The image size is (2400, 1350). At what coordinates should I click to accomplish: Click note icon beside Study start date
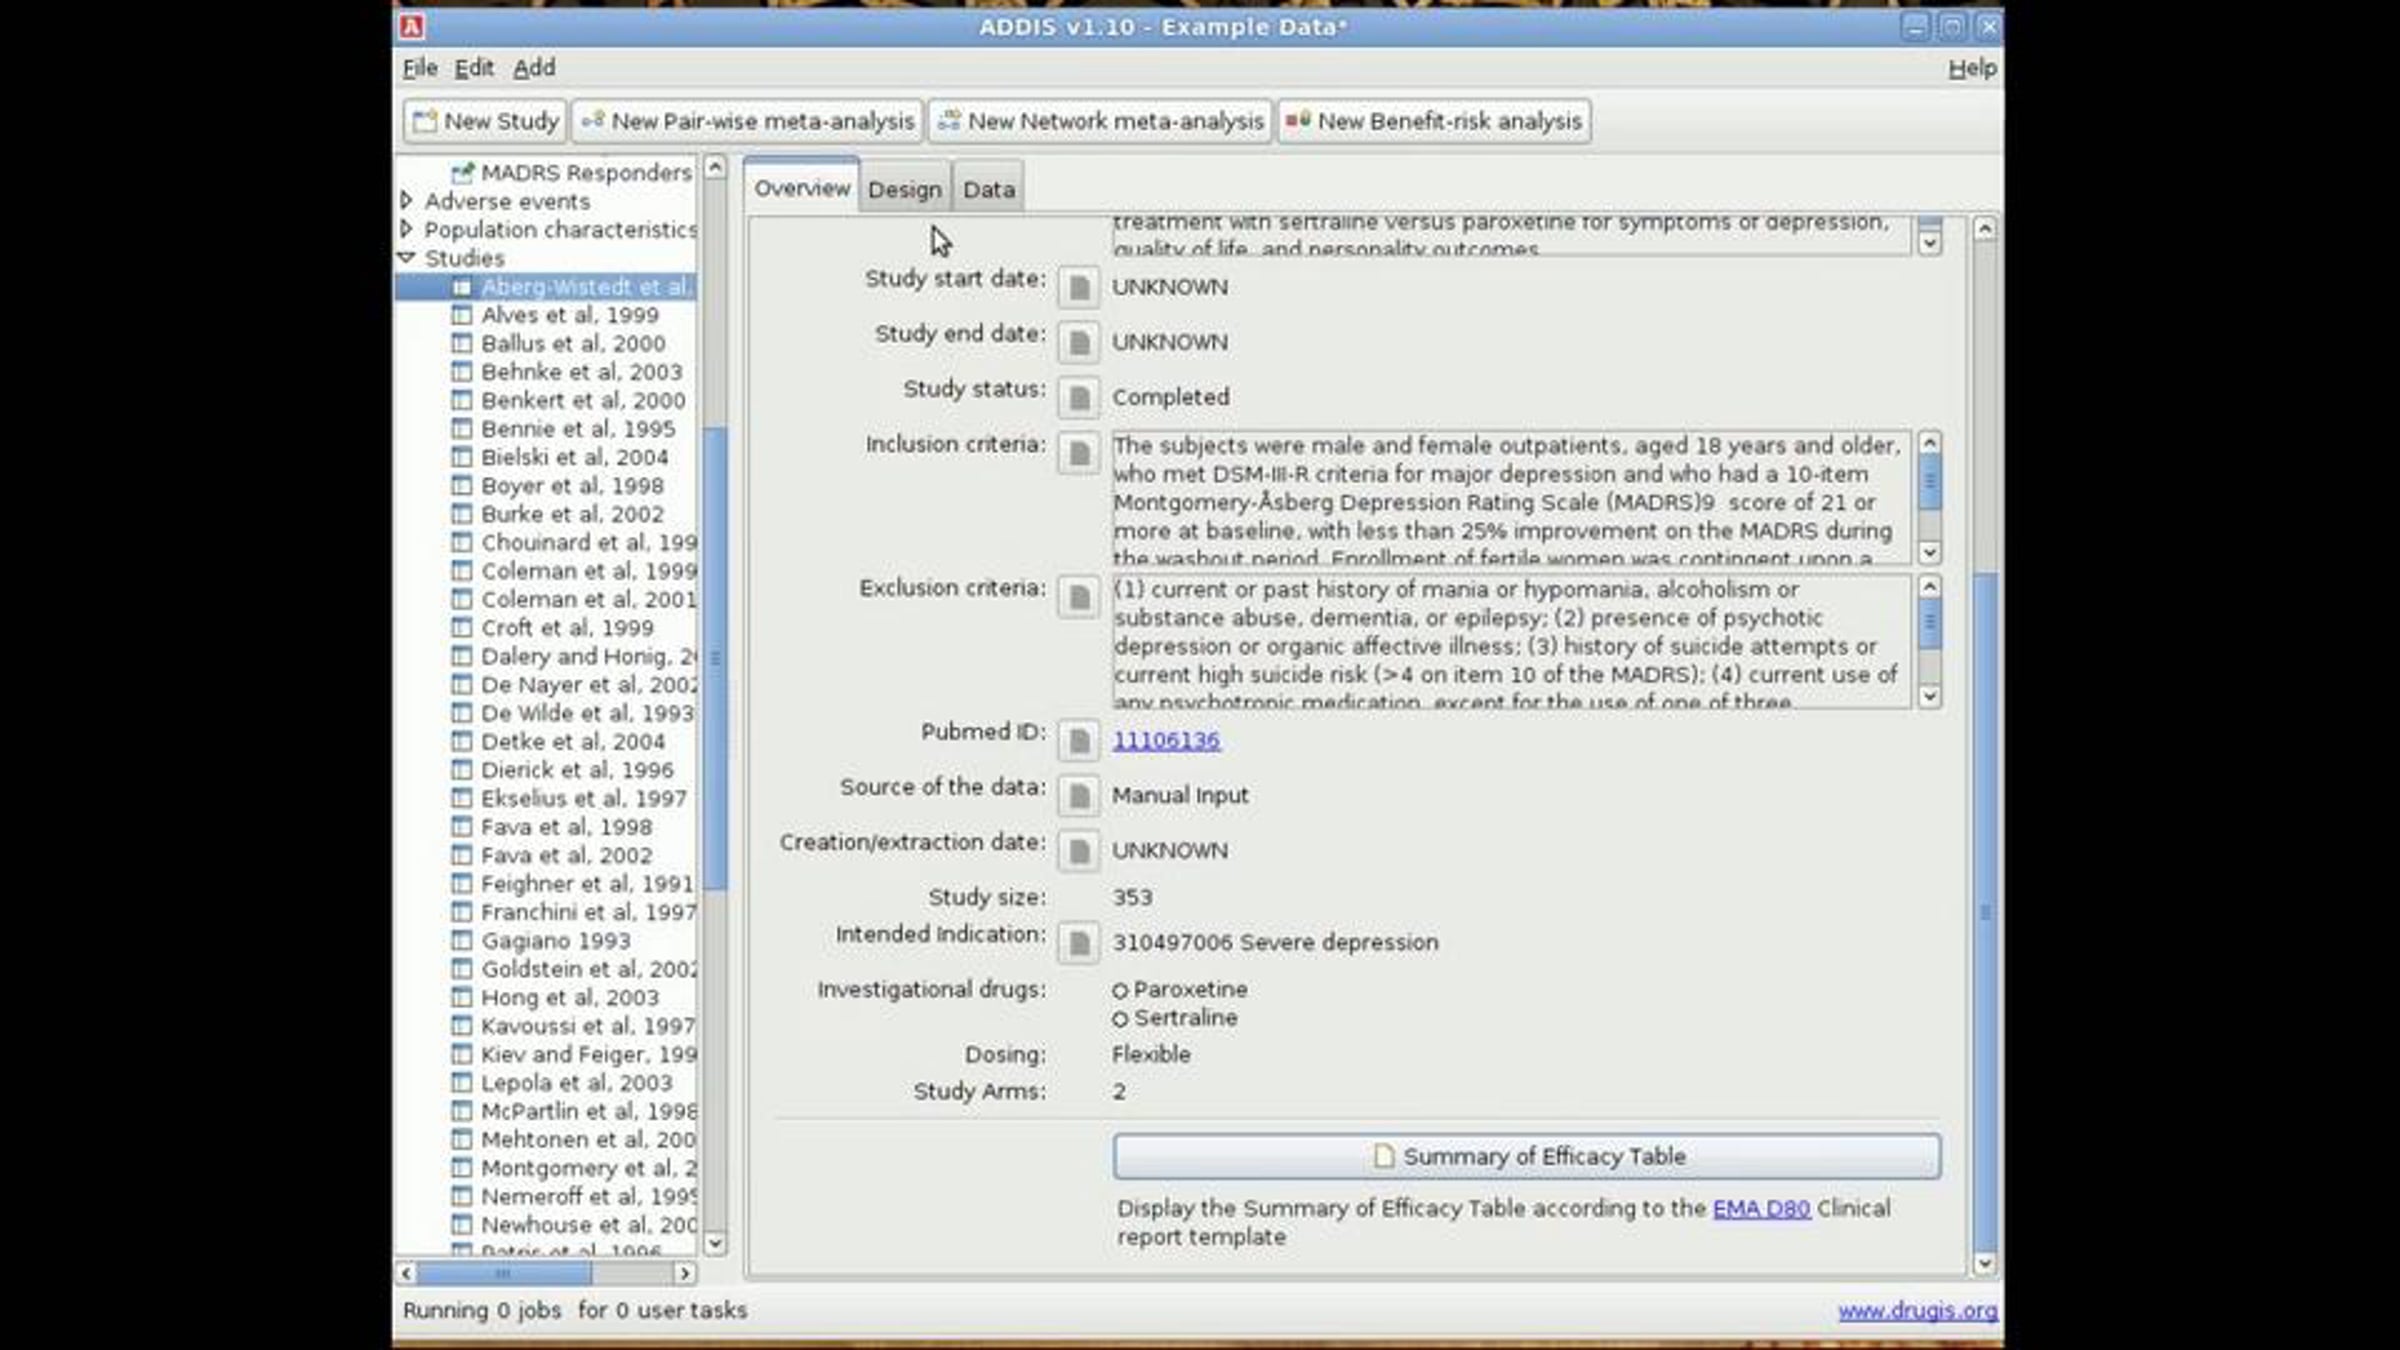[x=1078, y=288]
